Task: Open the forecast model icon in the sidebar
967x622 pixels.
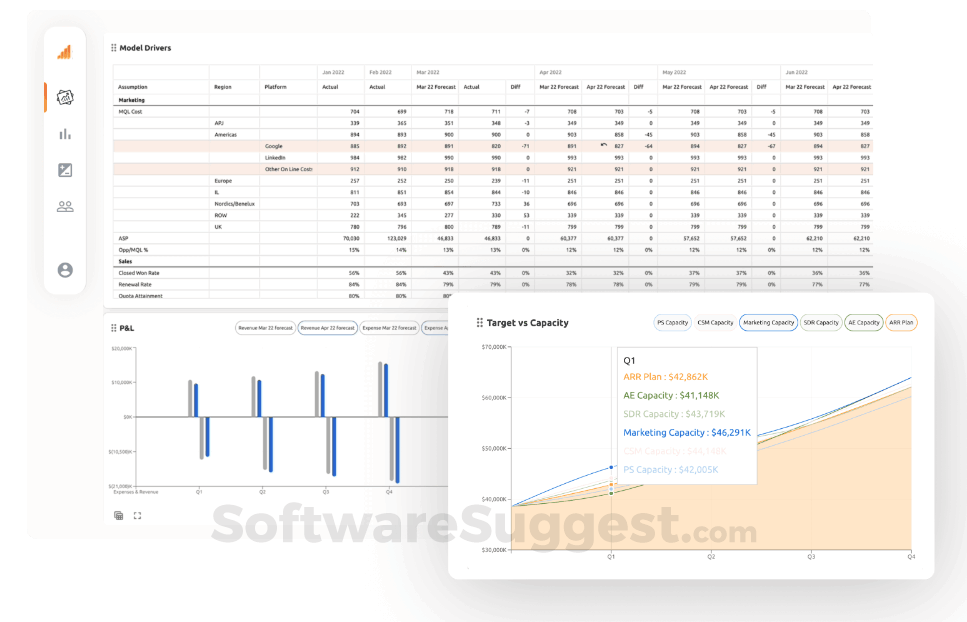Action: (64, 95)
